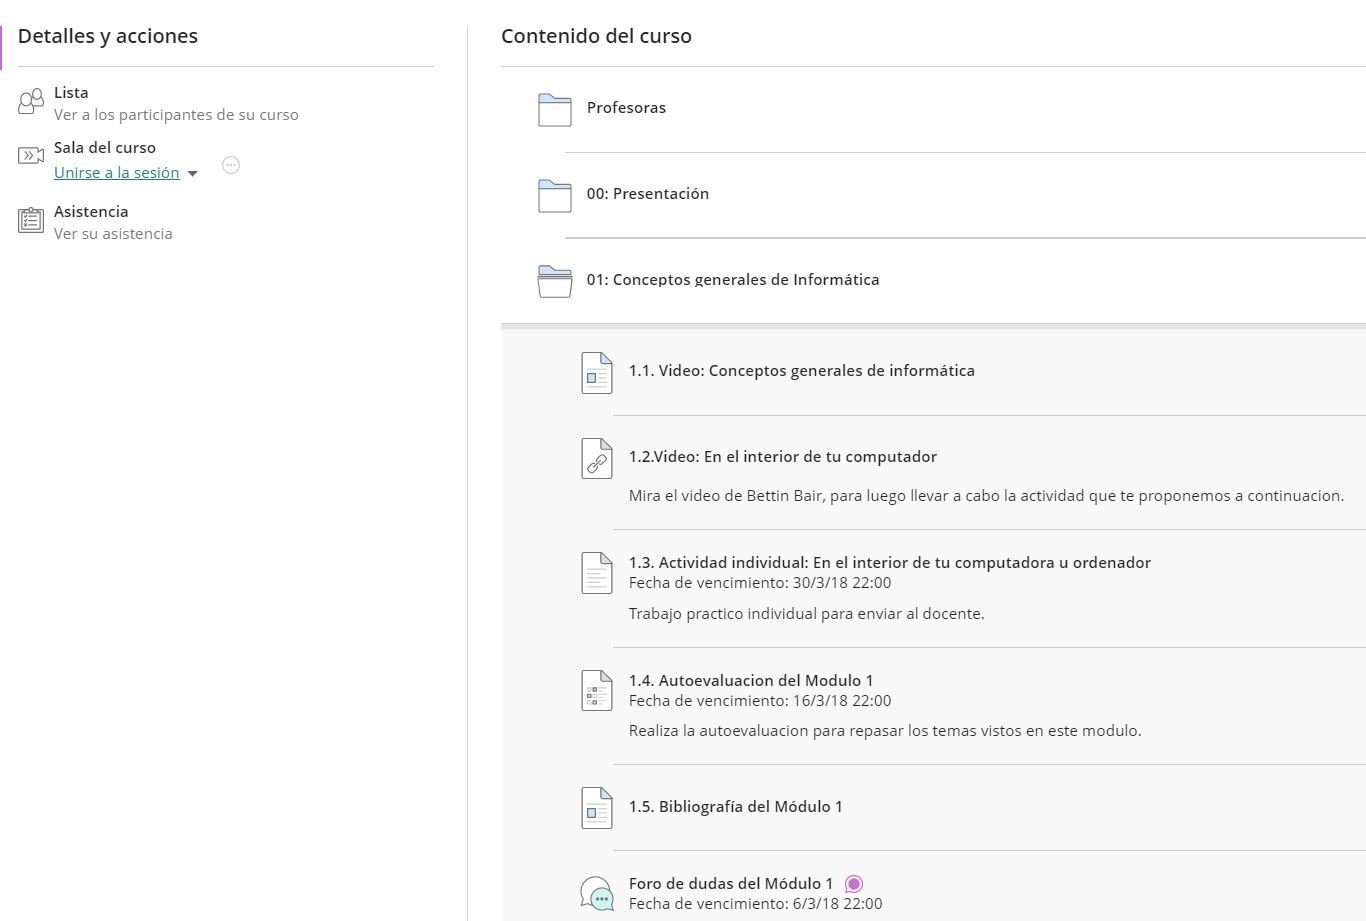The image size is (1366, 921).
Task: Click the link icon for 1.2 Video
Action: coord(597,459)
